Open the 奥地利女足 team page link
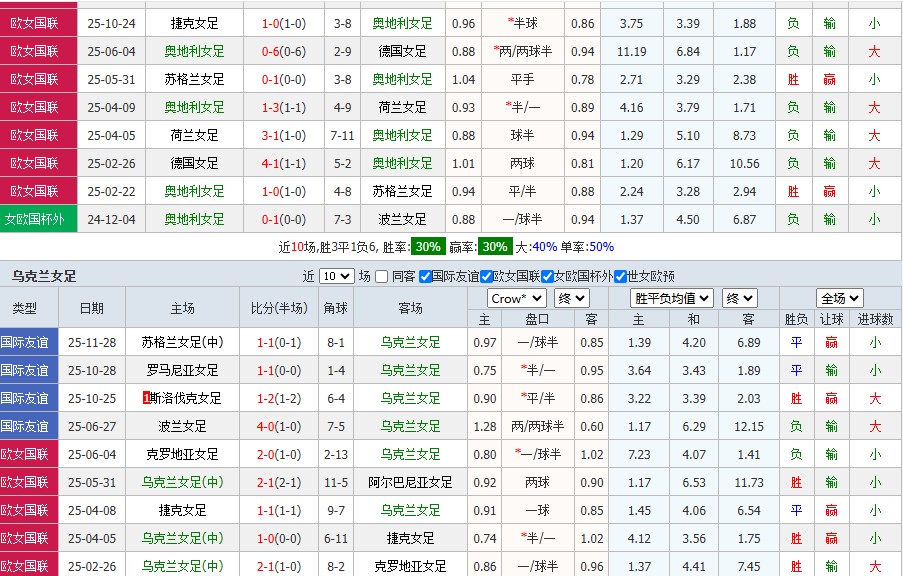Viewport: 903px width, 576px height. coord(401,22)
